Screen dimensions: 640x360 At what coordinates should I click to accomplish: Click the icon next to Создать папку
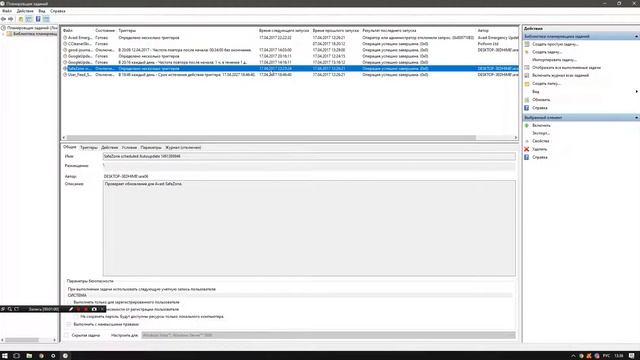coord(527,84)
